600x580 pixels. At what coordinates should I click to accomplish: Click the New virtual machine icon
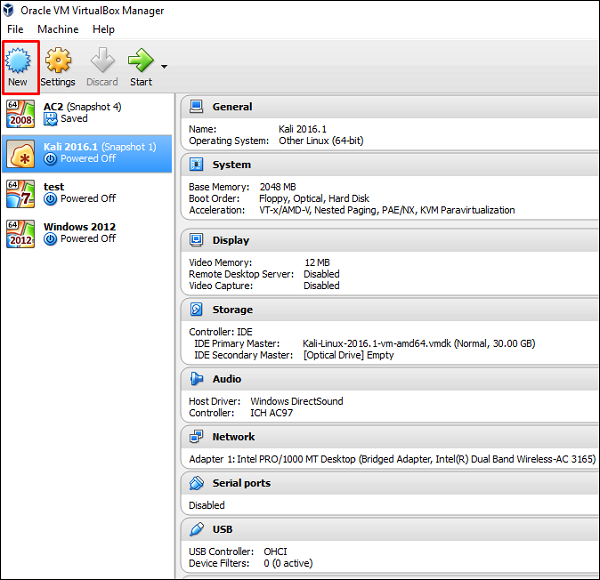point(18,62)
